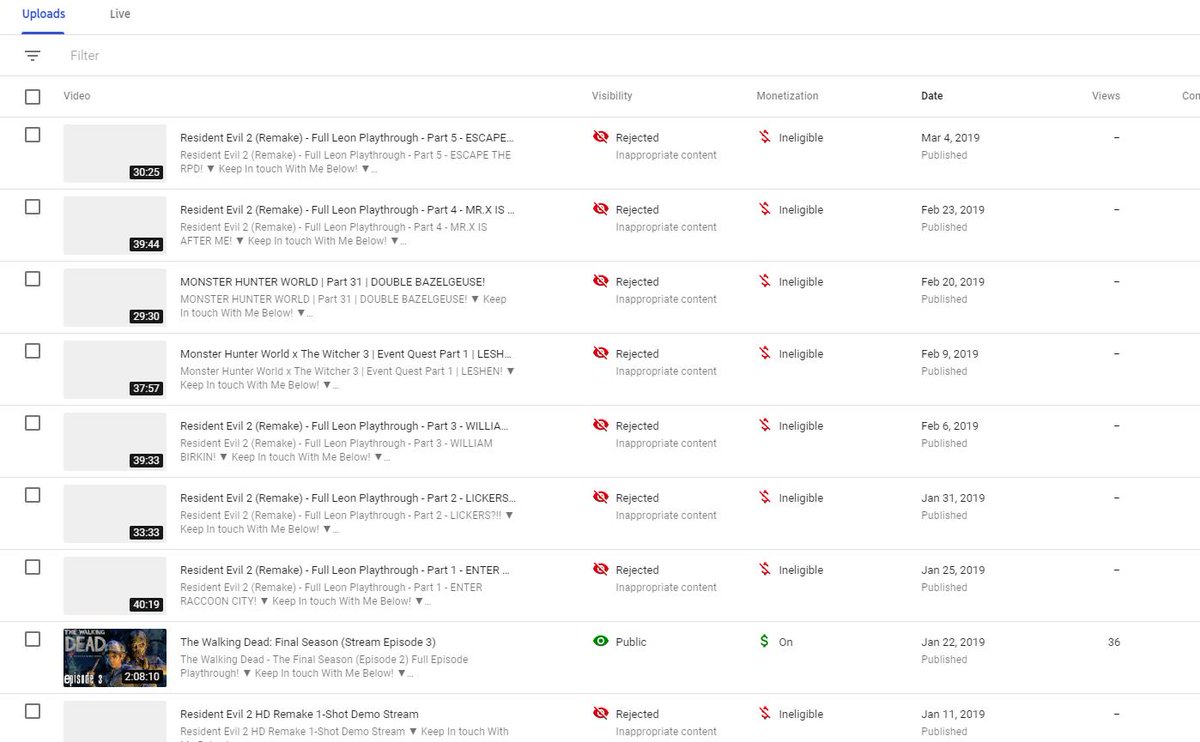Viewport: 1200px width, 742px height.
Task: Toggle the select-all videos checkbox
Action: tap(33, 97)
